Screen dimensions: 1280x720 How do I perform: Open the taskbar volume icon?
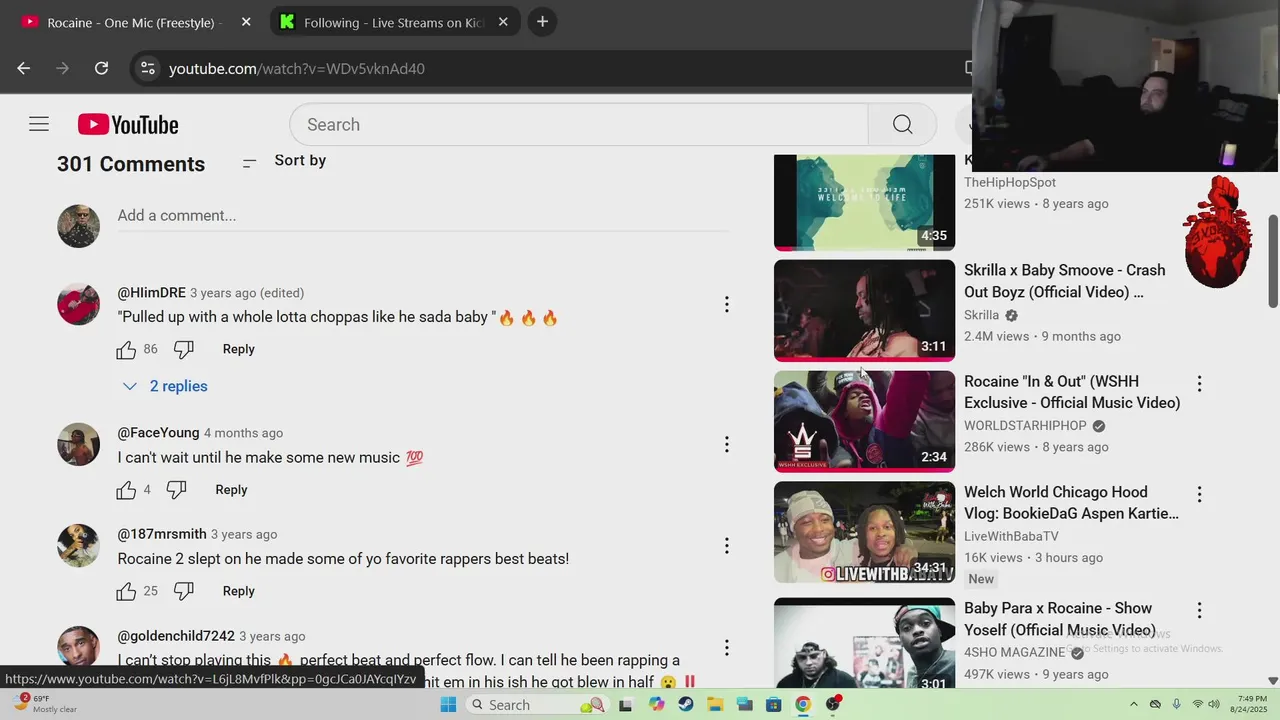pos(1216,704)
